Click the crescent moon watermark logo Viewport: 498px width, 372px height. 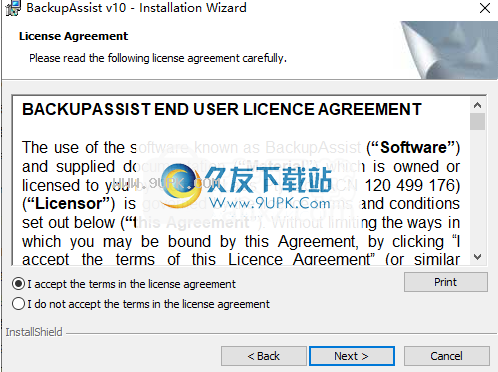click(x=179, y=186)
